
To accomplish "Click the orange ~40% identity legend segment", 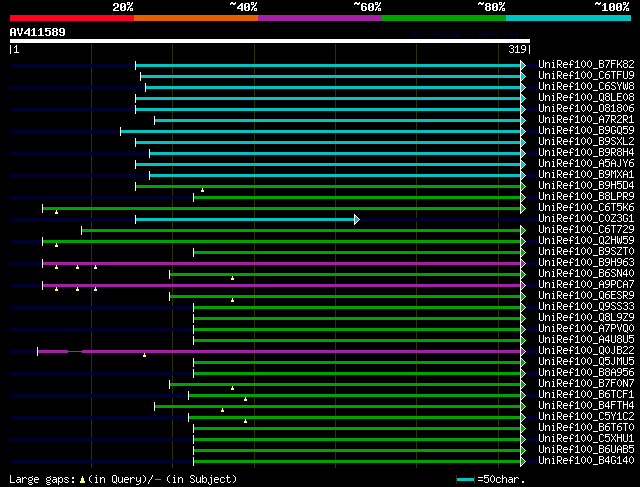I will 196,18.
